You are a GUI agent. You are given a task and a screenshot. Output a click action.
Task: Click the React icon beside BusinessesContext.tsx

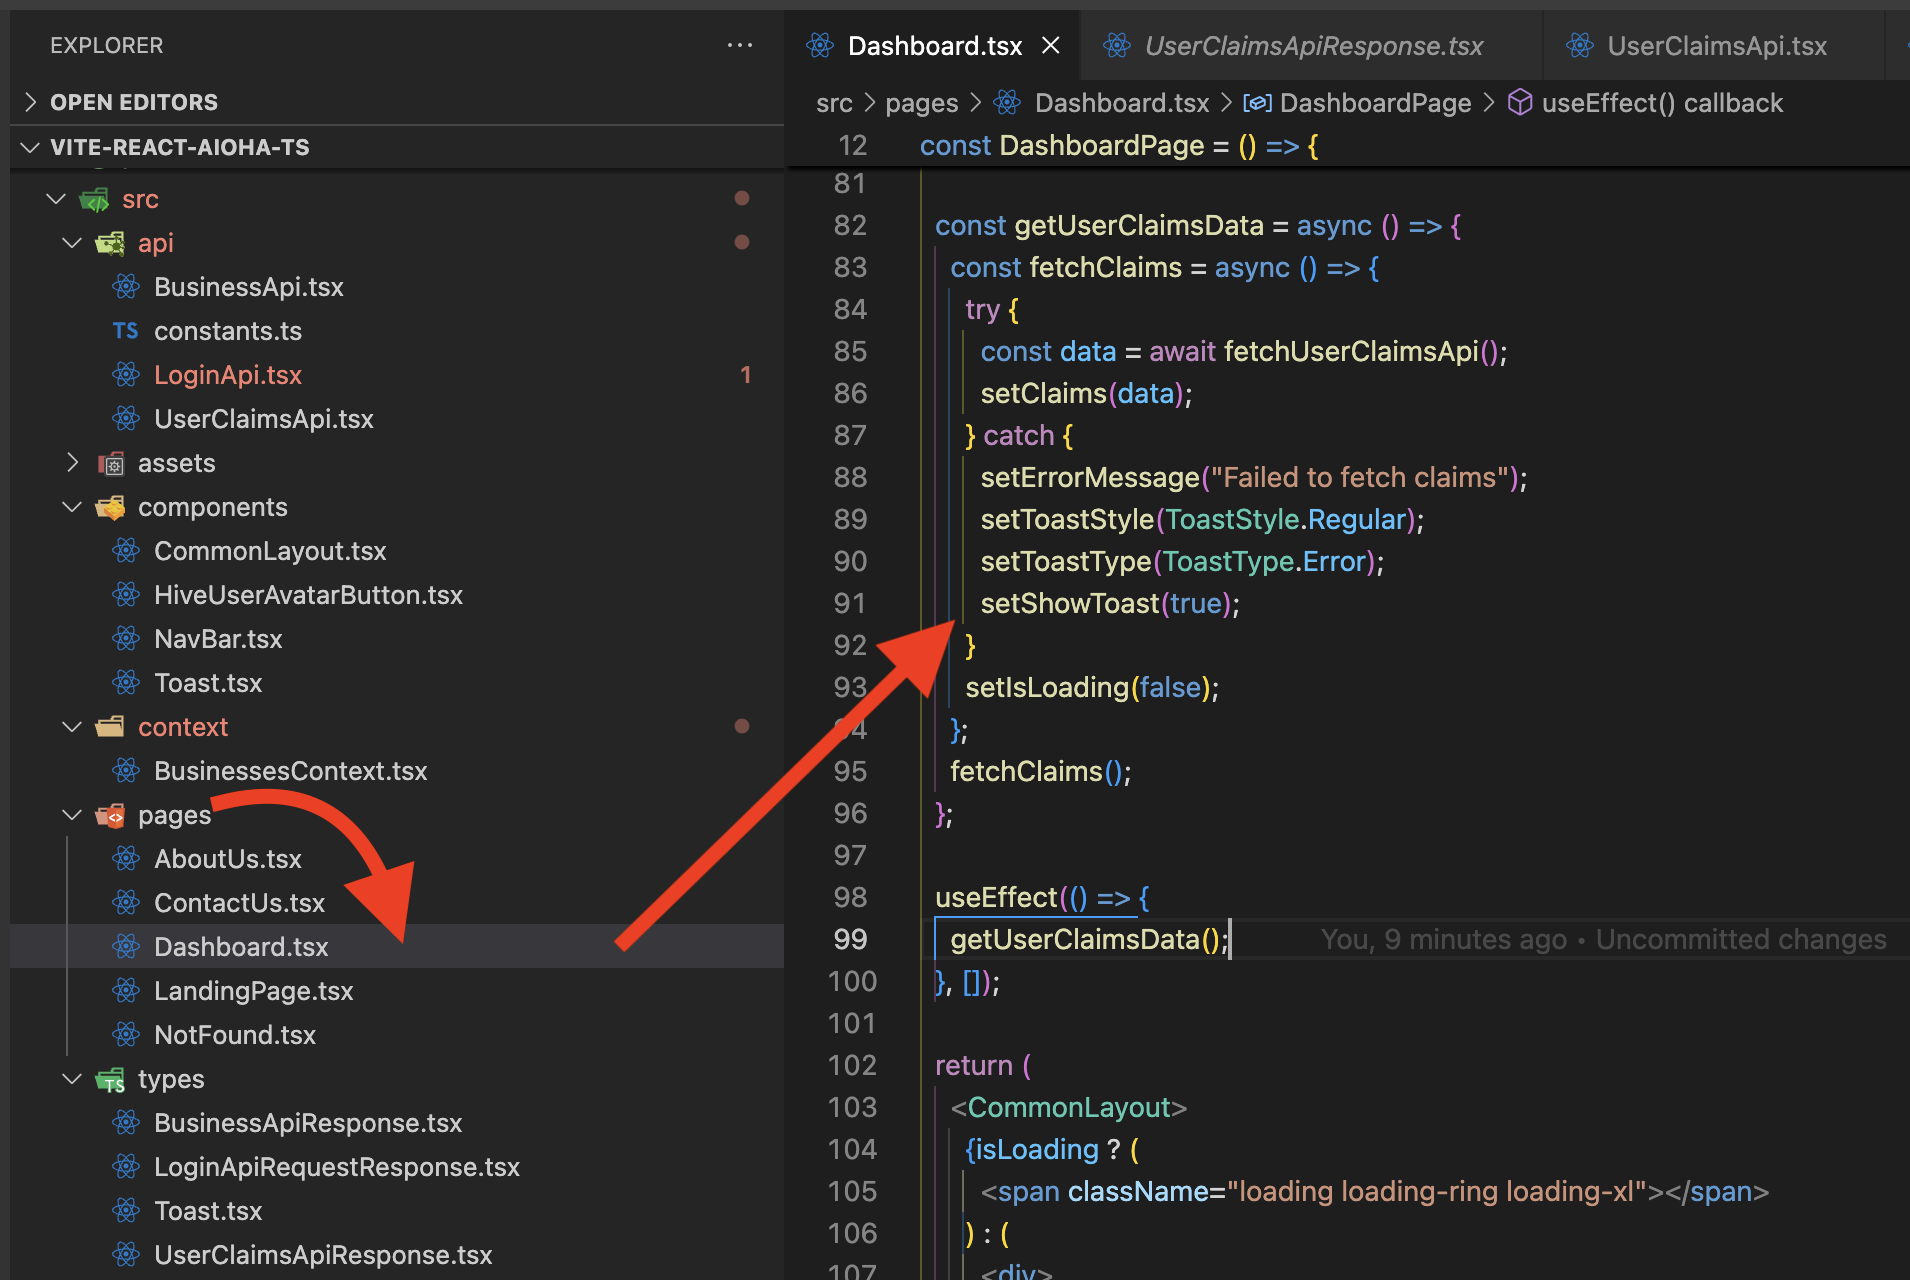coord(126,771)
